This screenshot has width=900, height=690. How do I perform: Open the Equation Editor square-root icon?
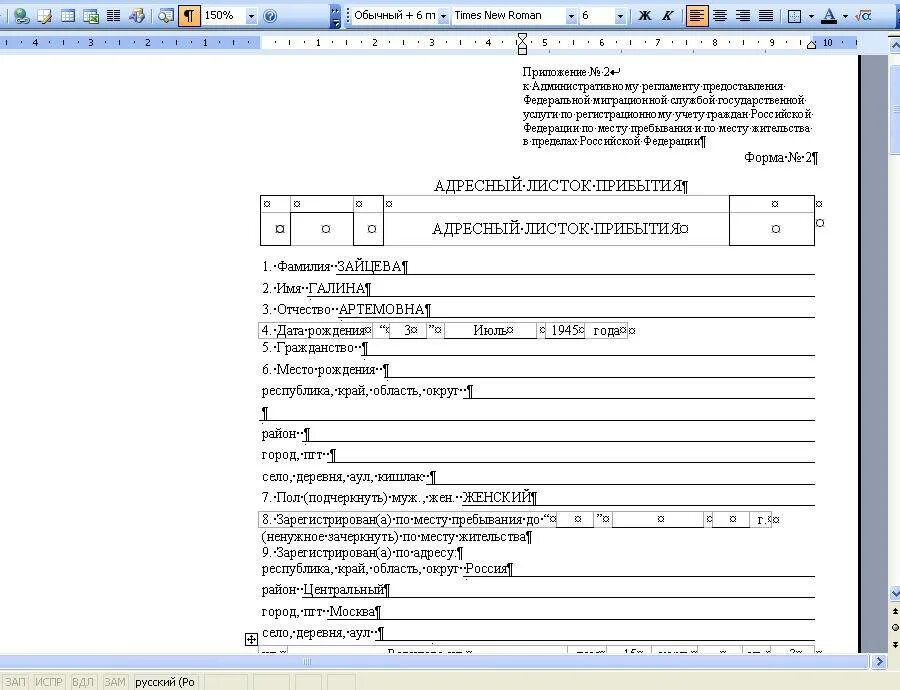[863, 15]
